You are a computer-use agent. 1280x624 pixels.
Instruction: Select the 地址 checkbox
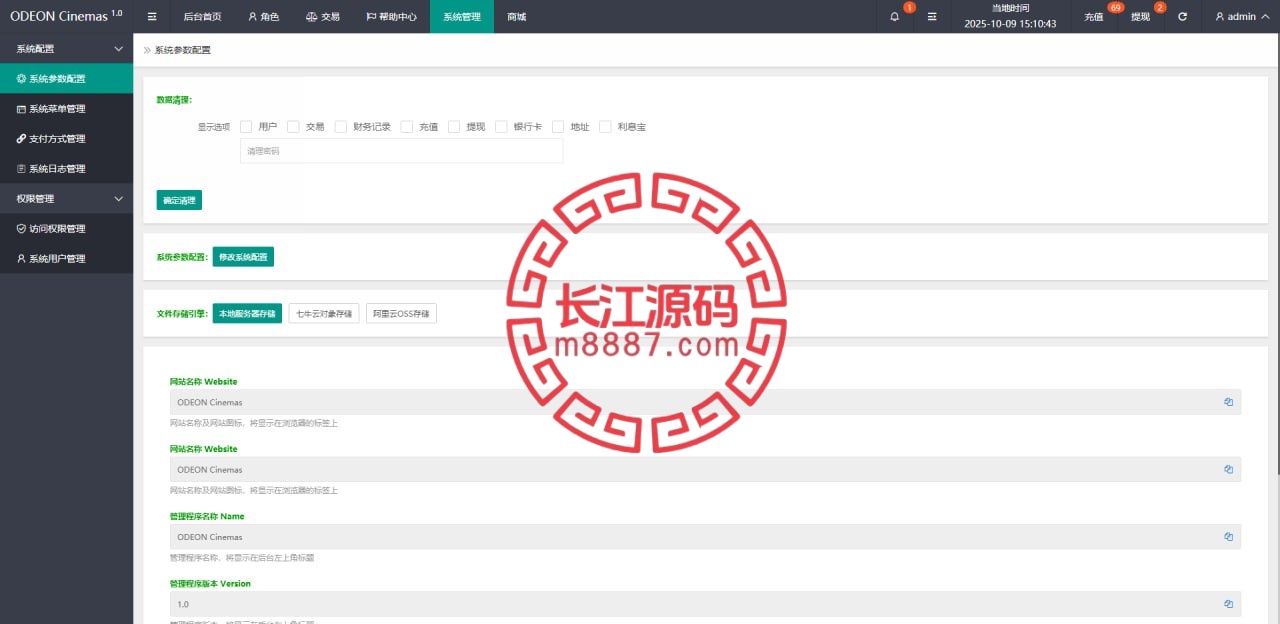[x=558, y=127]
